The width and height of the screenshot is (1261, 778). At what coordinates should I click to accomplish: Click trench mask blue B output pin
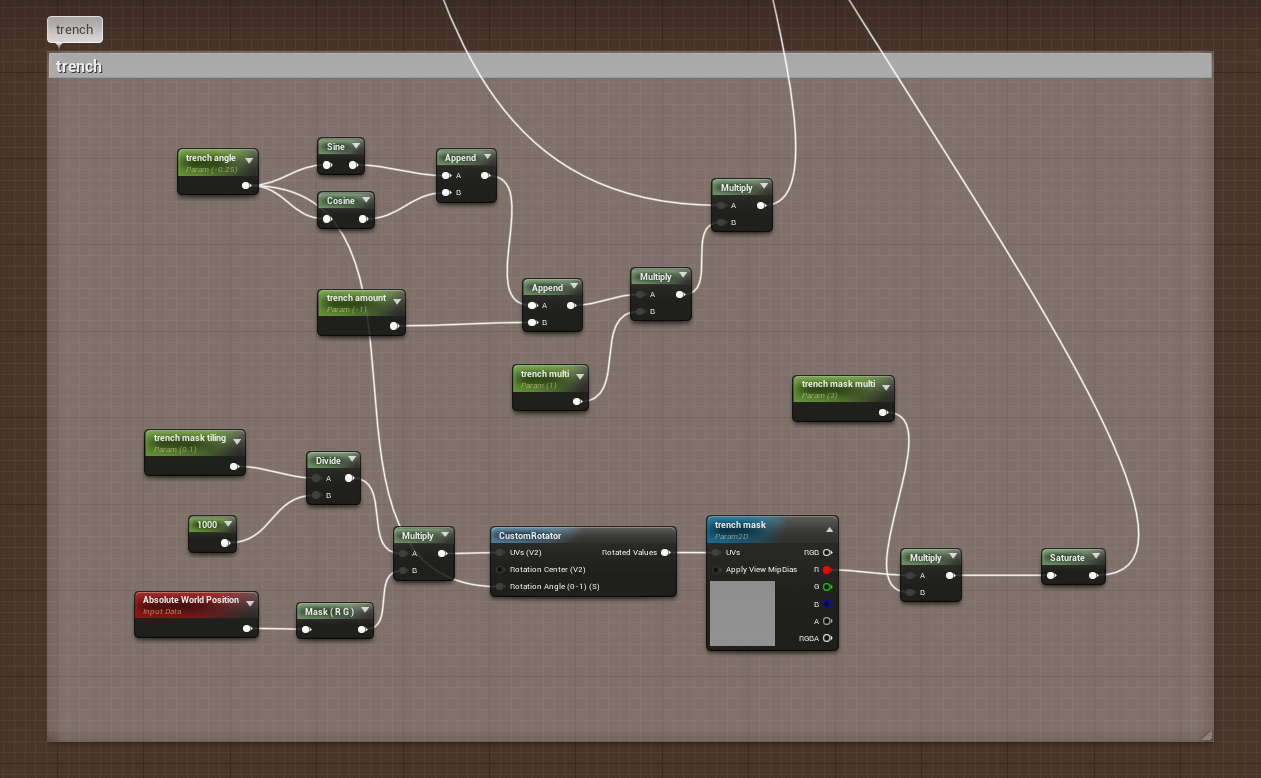[827, 604]
